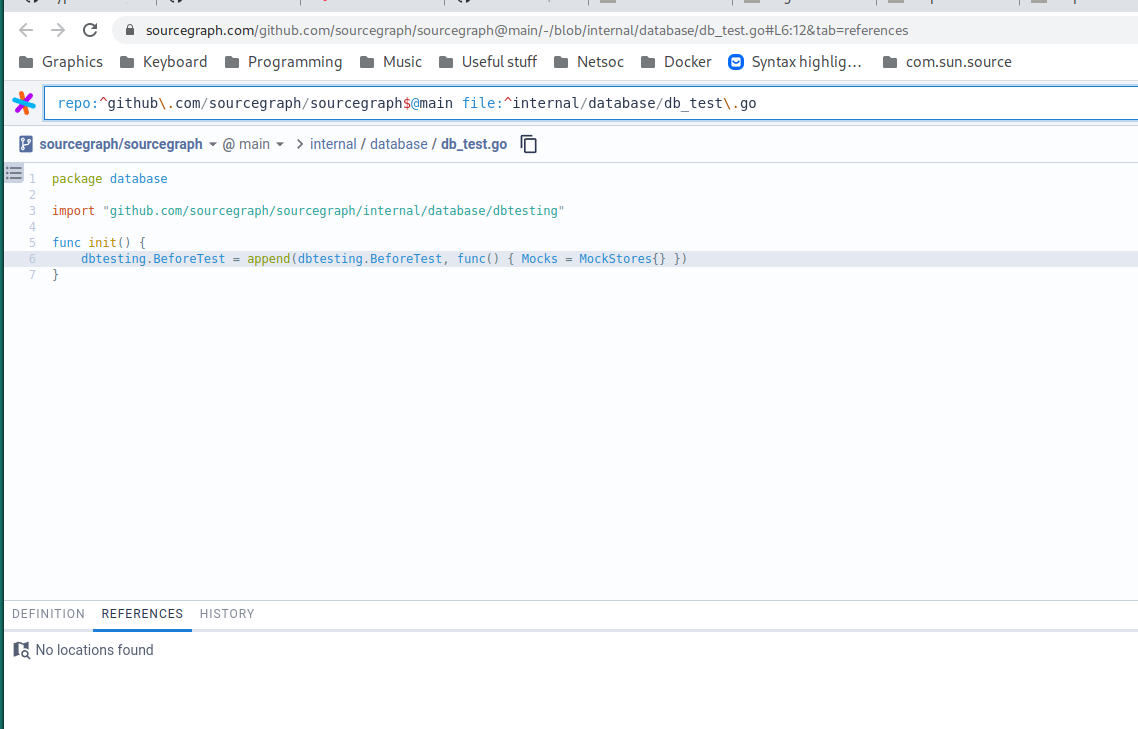Click the browser address bar URL
This screenshot has height=729, width=1138.
[527, 30]
